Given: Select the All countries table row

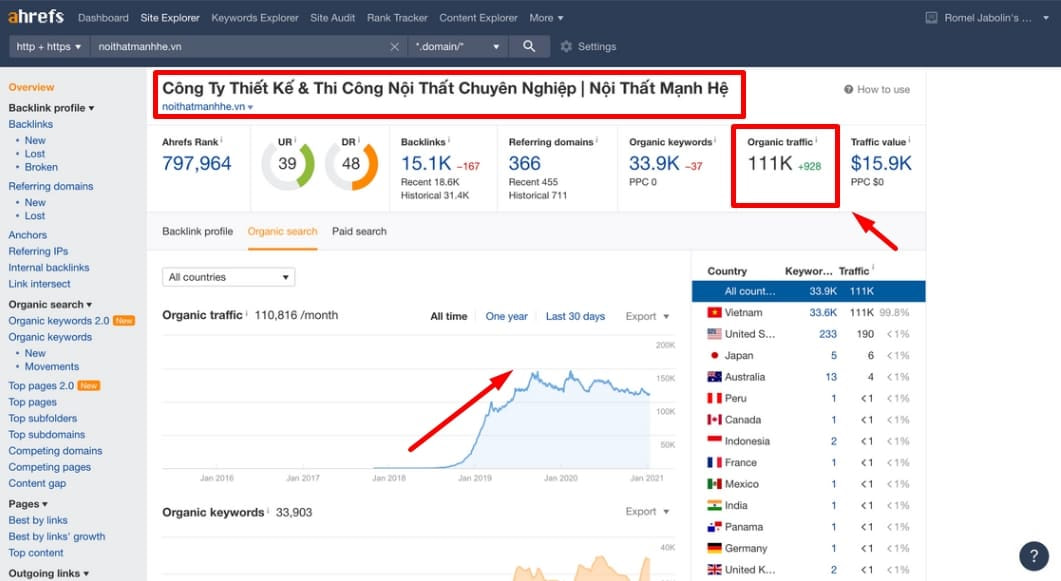Looking at the screenshot, I should pos(808,291).
